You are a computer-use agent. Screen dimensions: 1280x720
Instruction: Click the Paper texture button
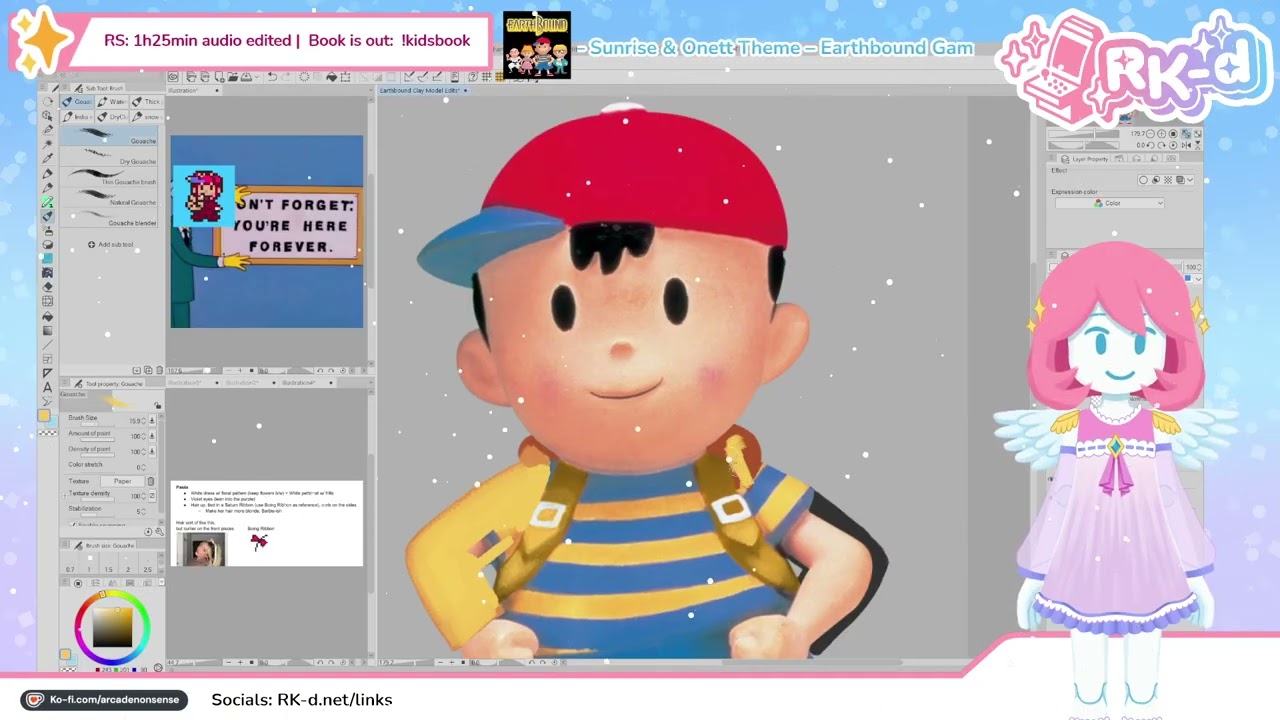click(x=122, y=481)
